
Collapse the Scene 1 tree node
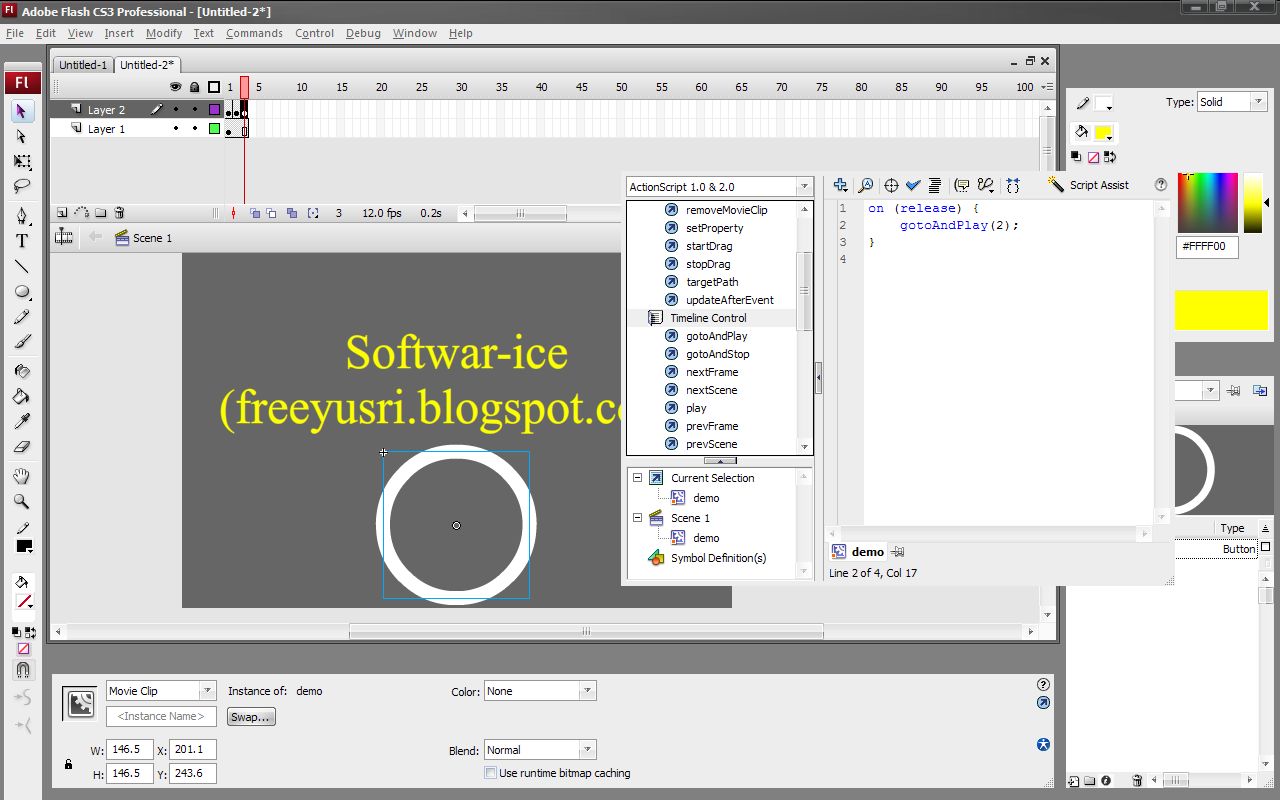pos(636,518)
